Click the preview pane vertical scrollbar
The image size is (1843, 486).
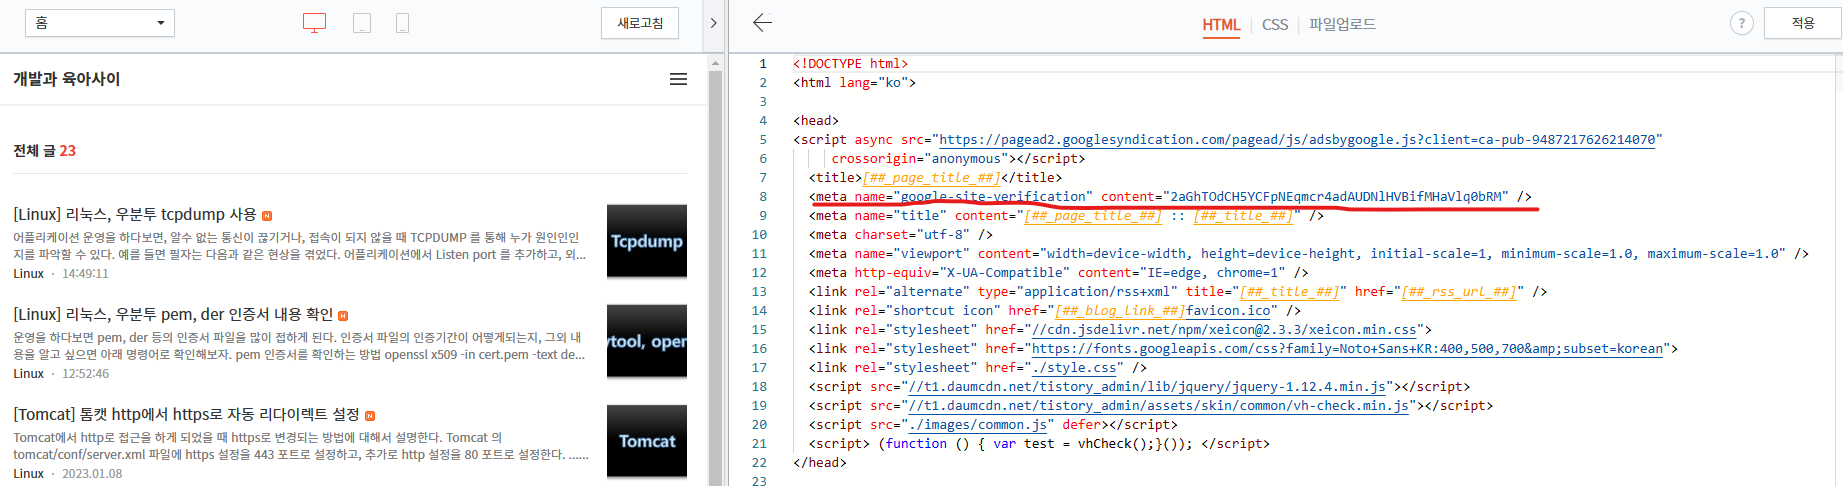pyautogui.click(x=715, y=278)
